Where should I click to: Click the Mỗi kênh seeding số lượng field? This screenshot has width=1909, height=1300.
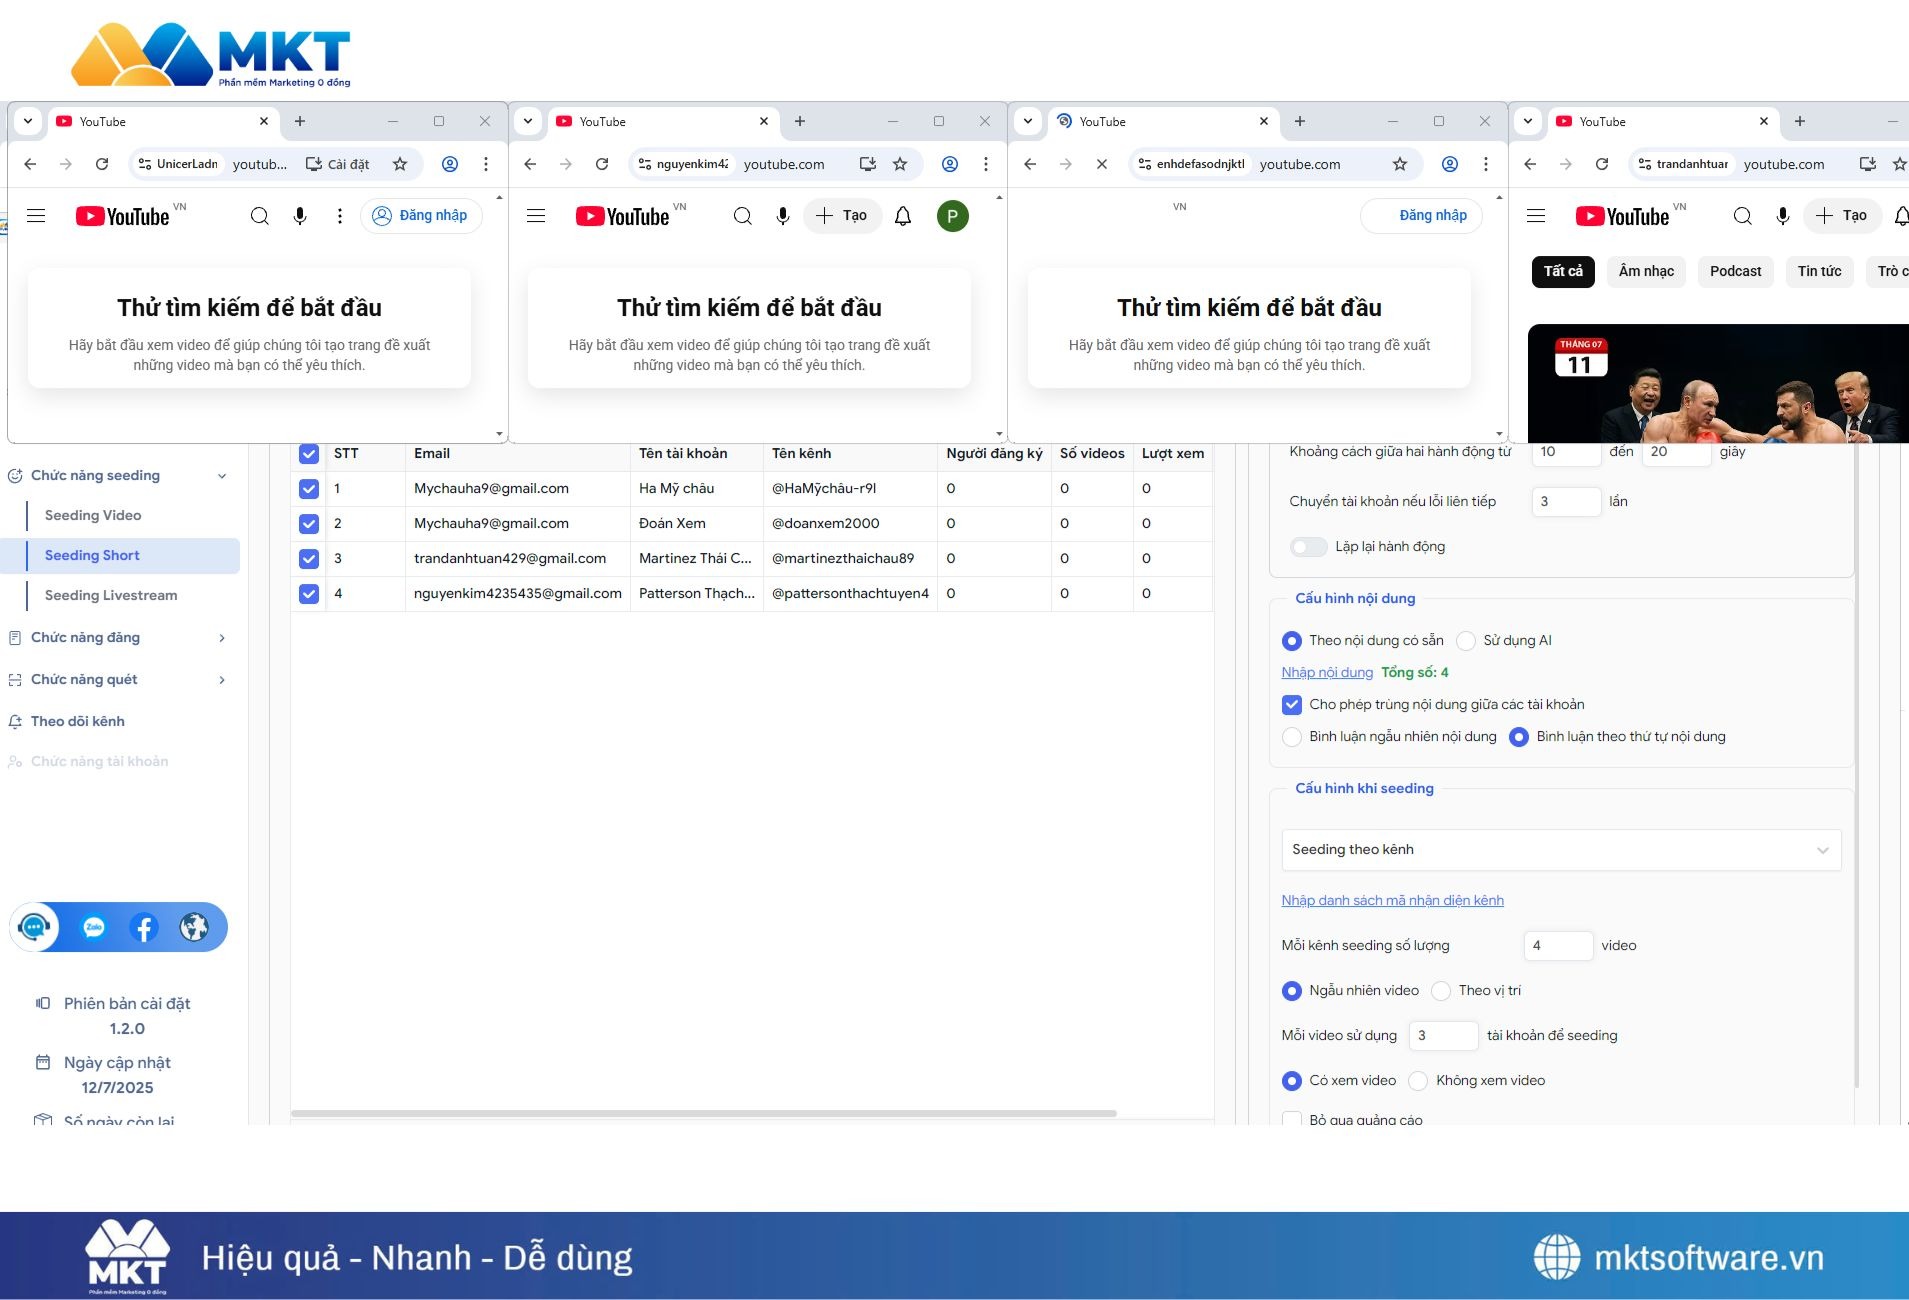pyautogui.click(x=1557, y=946)
